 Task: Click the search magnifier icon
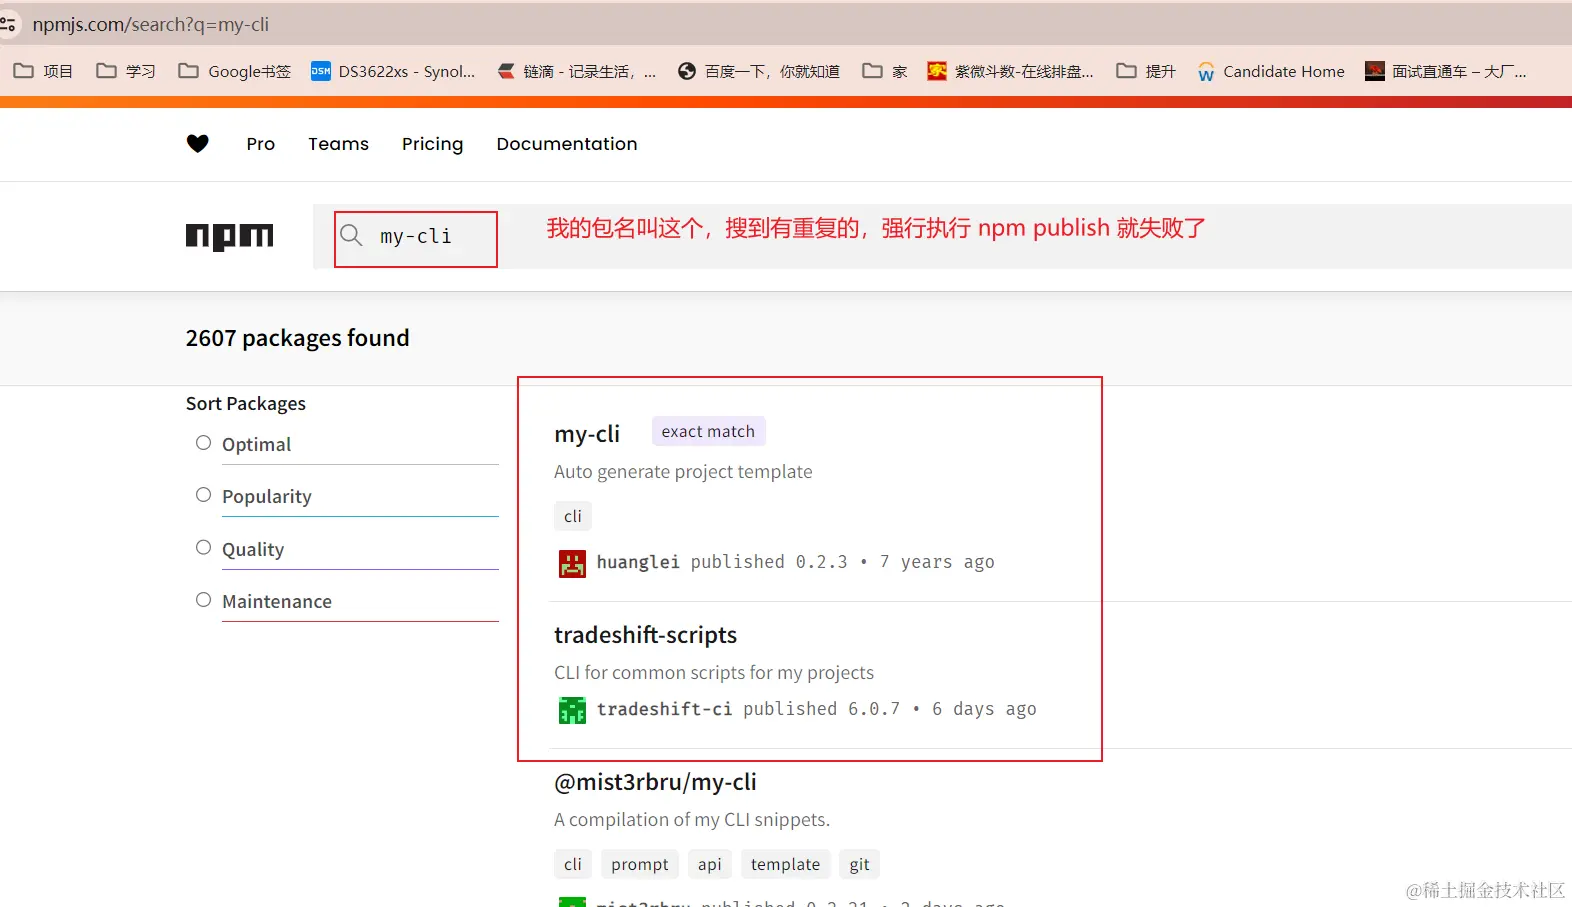[x=351, y=236]
